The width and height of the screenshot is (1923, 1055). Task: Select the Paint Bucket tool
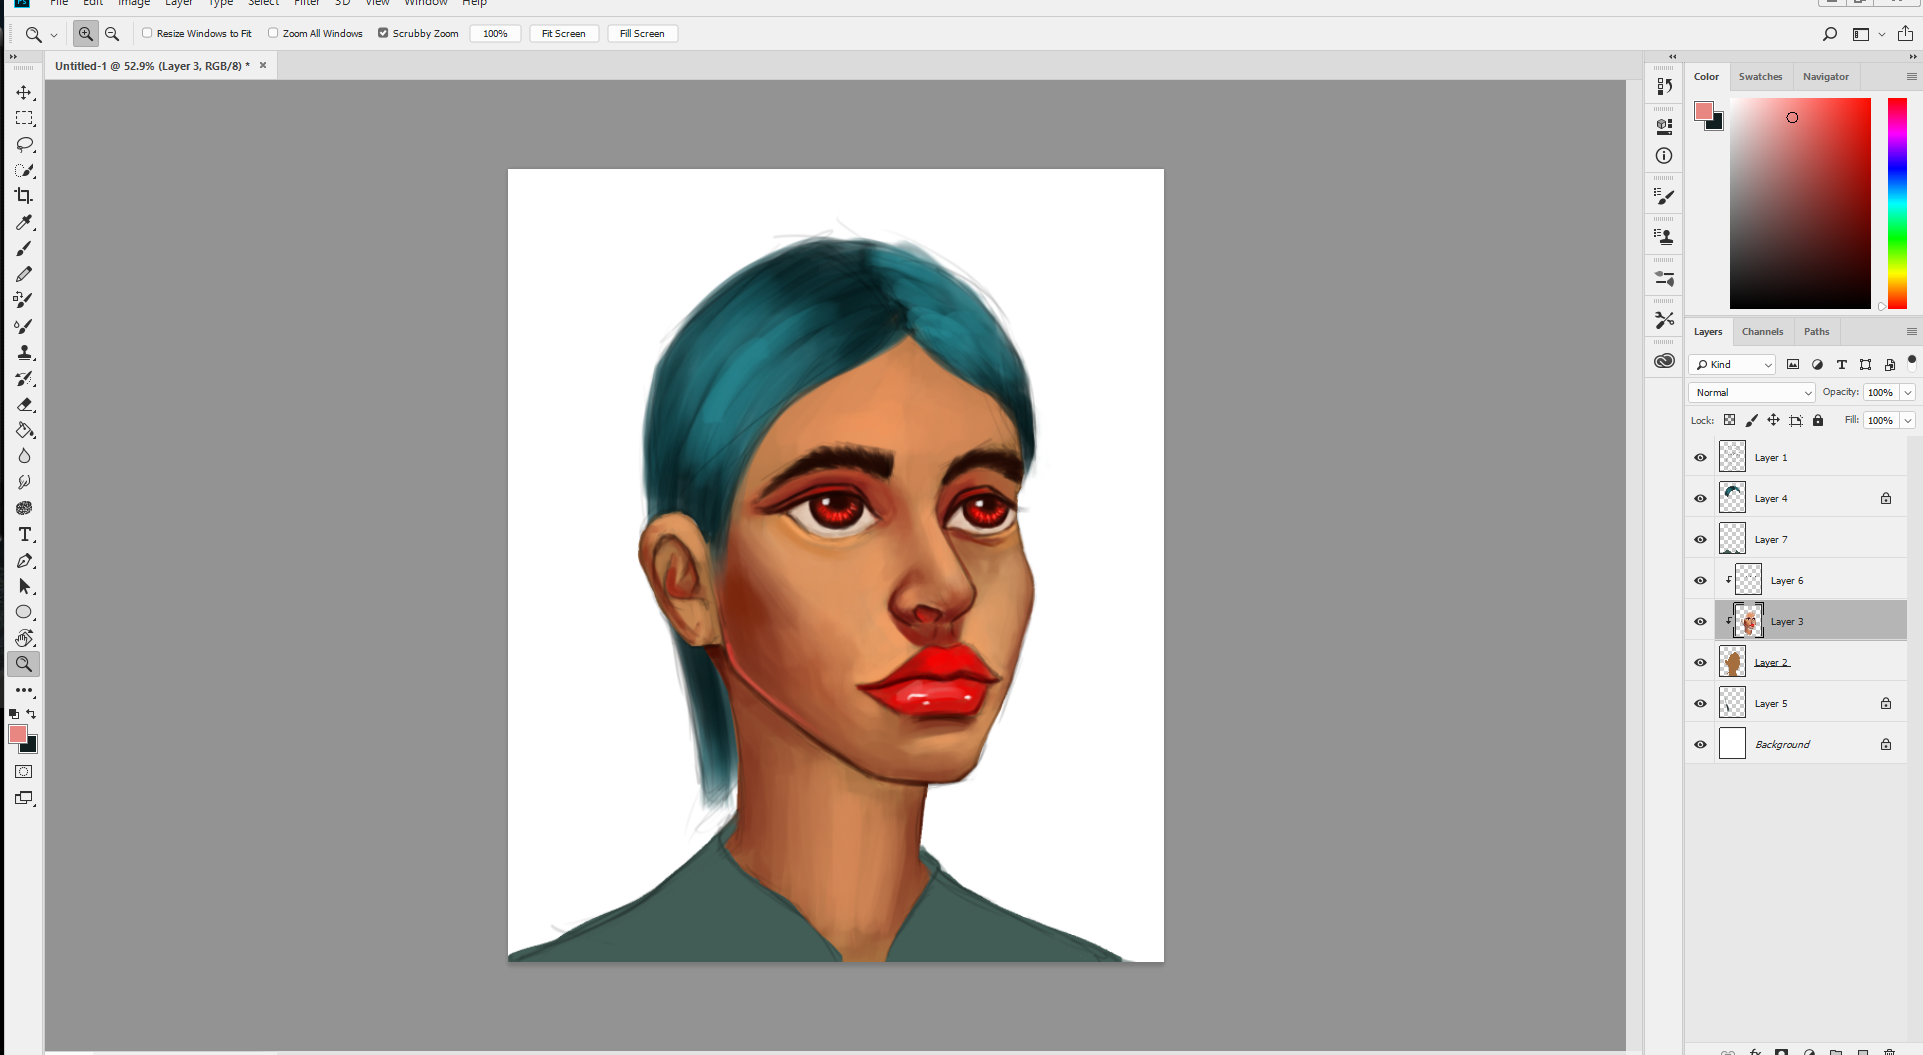(24, 430)
